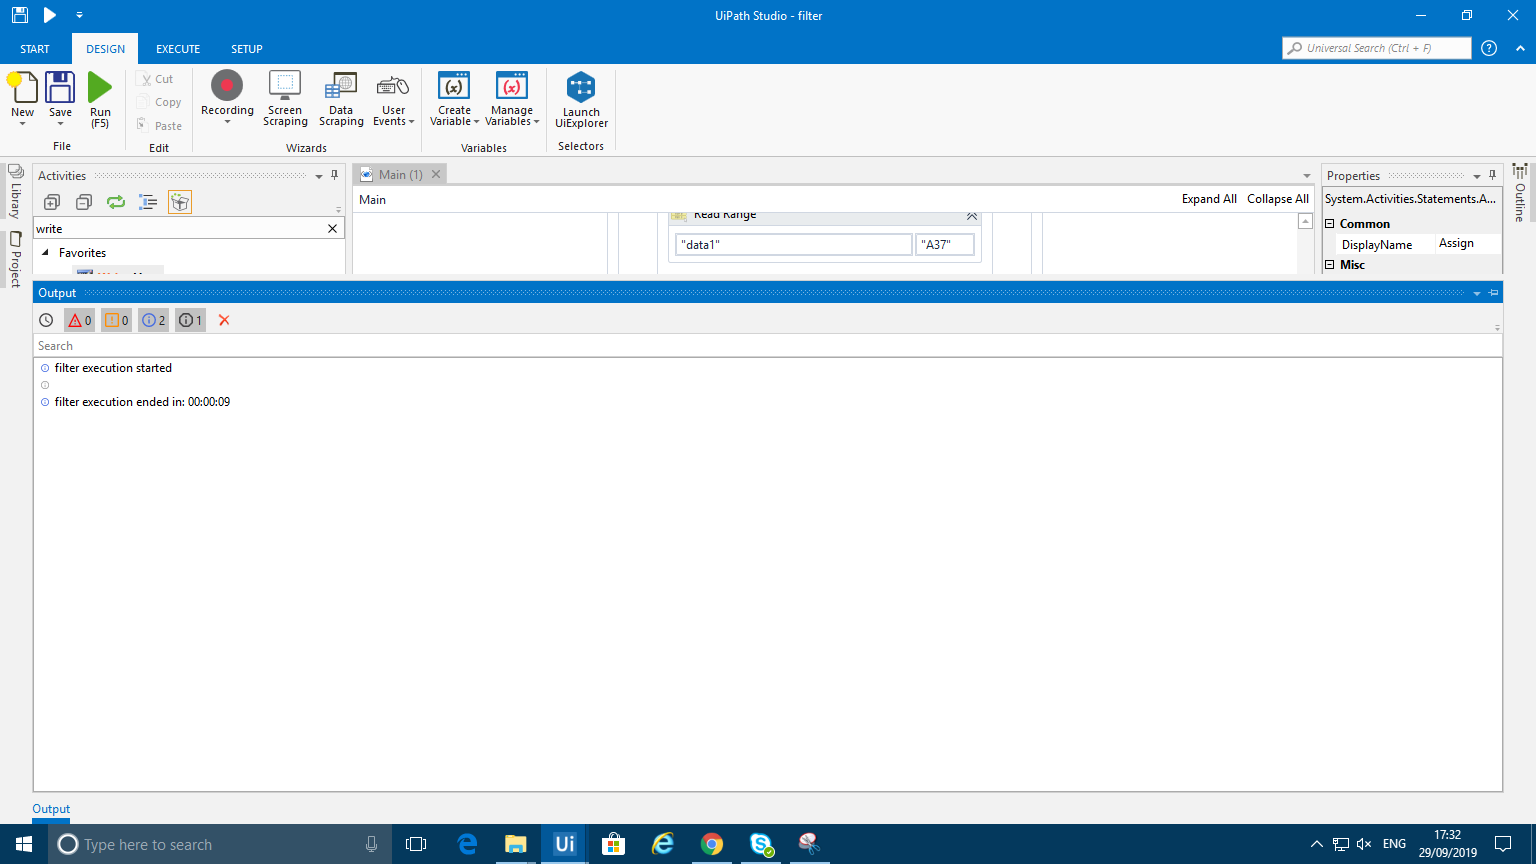
Task: Toggle timestamps with the clock icon in Output
Action: coord(46,320)
